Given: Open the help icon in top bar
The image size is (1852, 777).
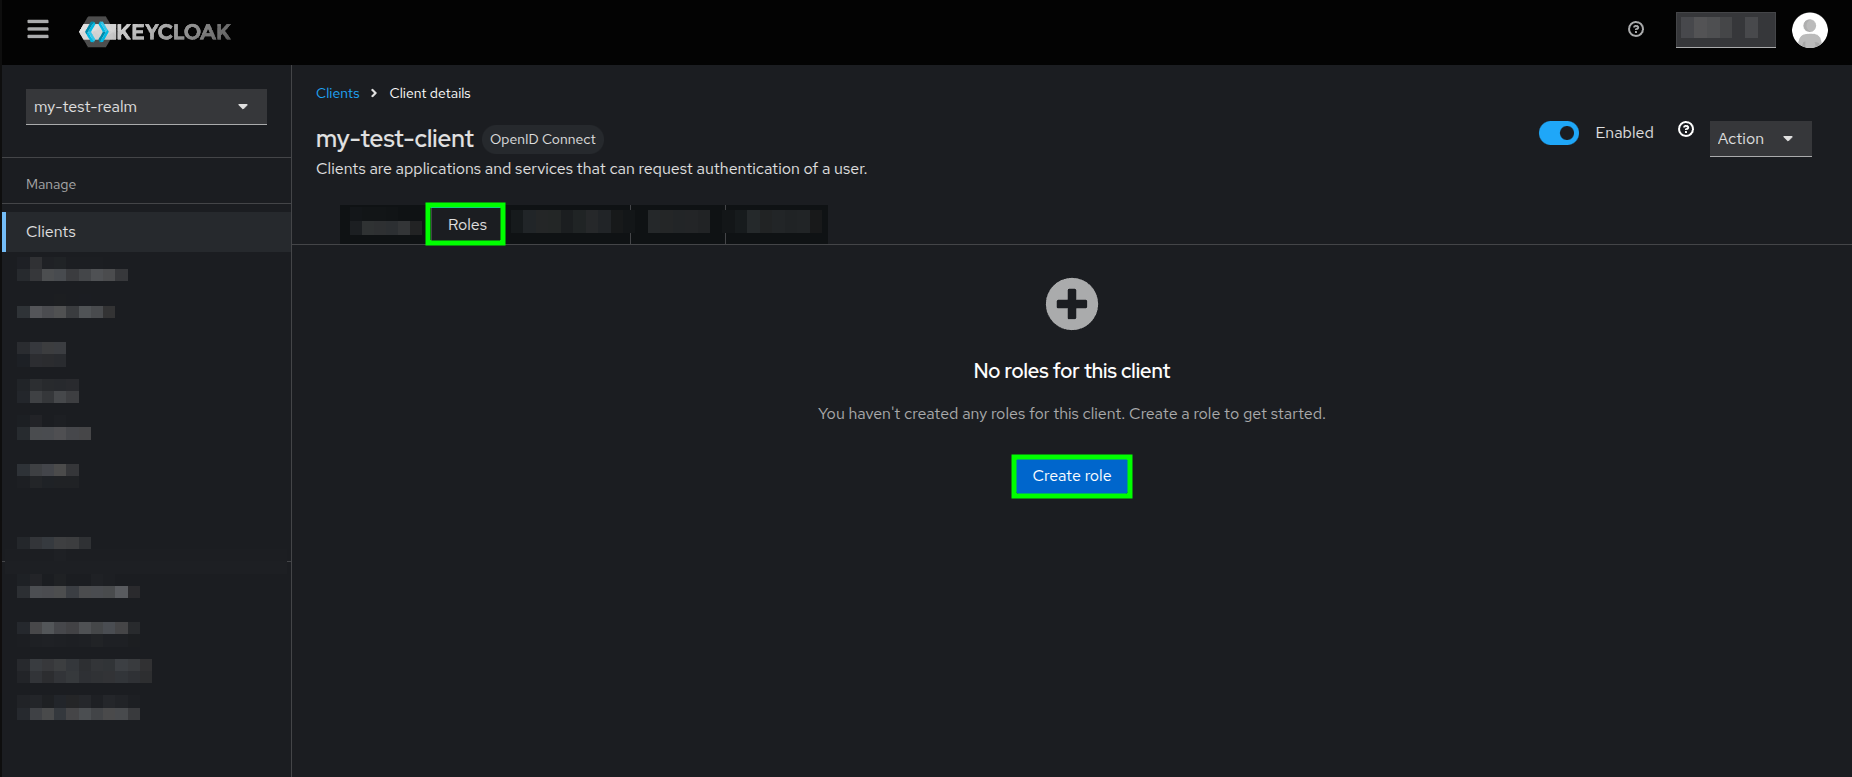Looking at the screenshot, I should (x=1636, y=29).
